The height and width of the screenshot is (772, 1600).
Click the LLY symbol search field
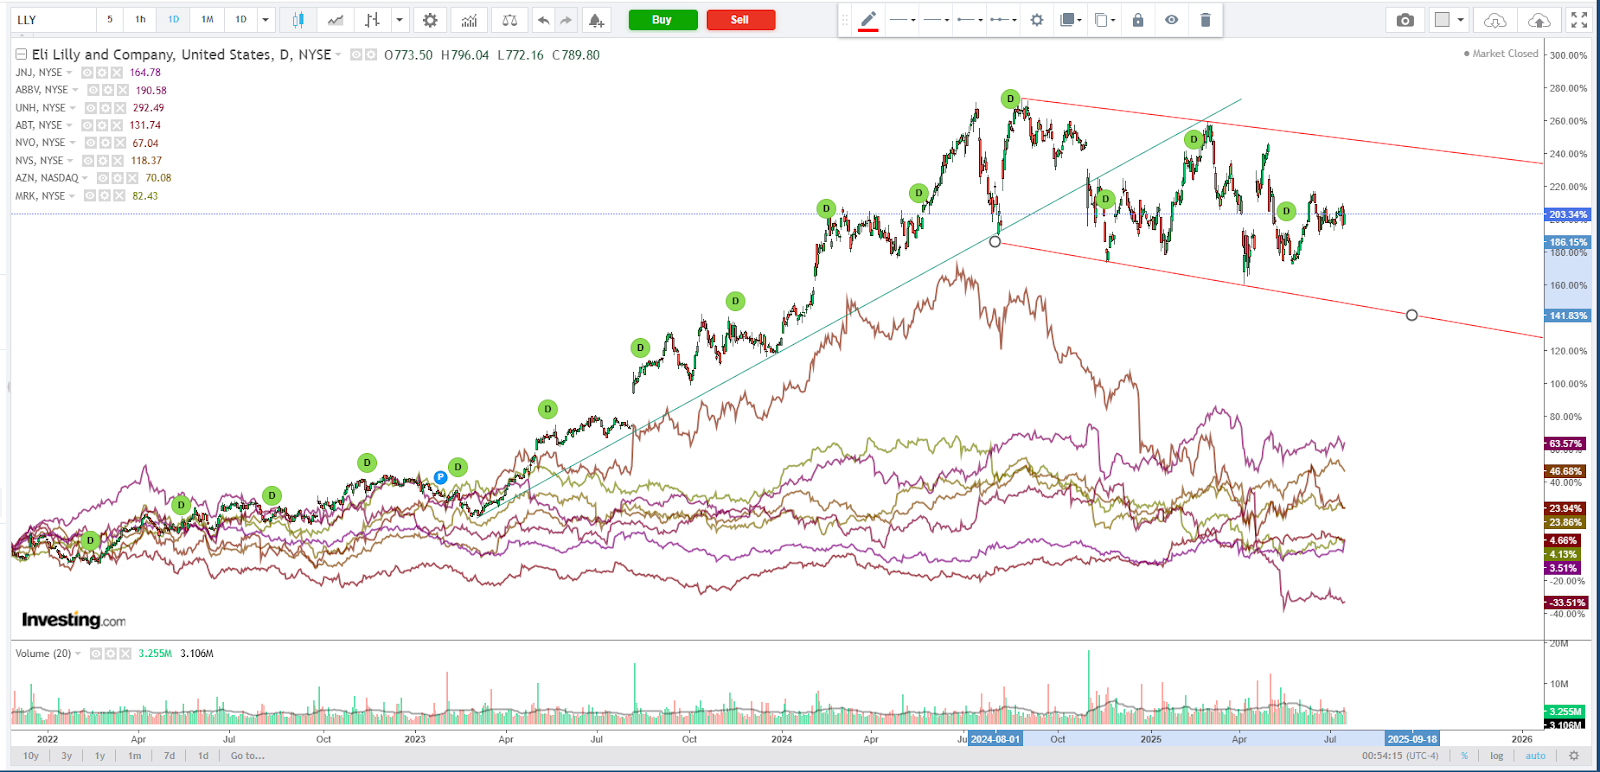click(52, 19)
